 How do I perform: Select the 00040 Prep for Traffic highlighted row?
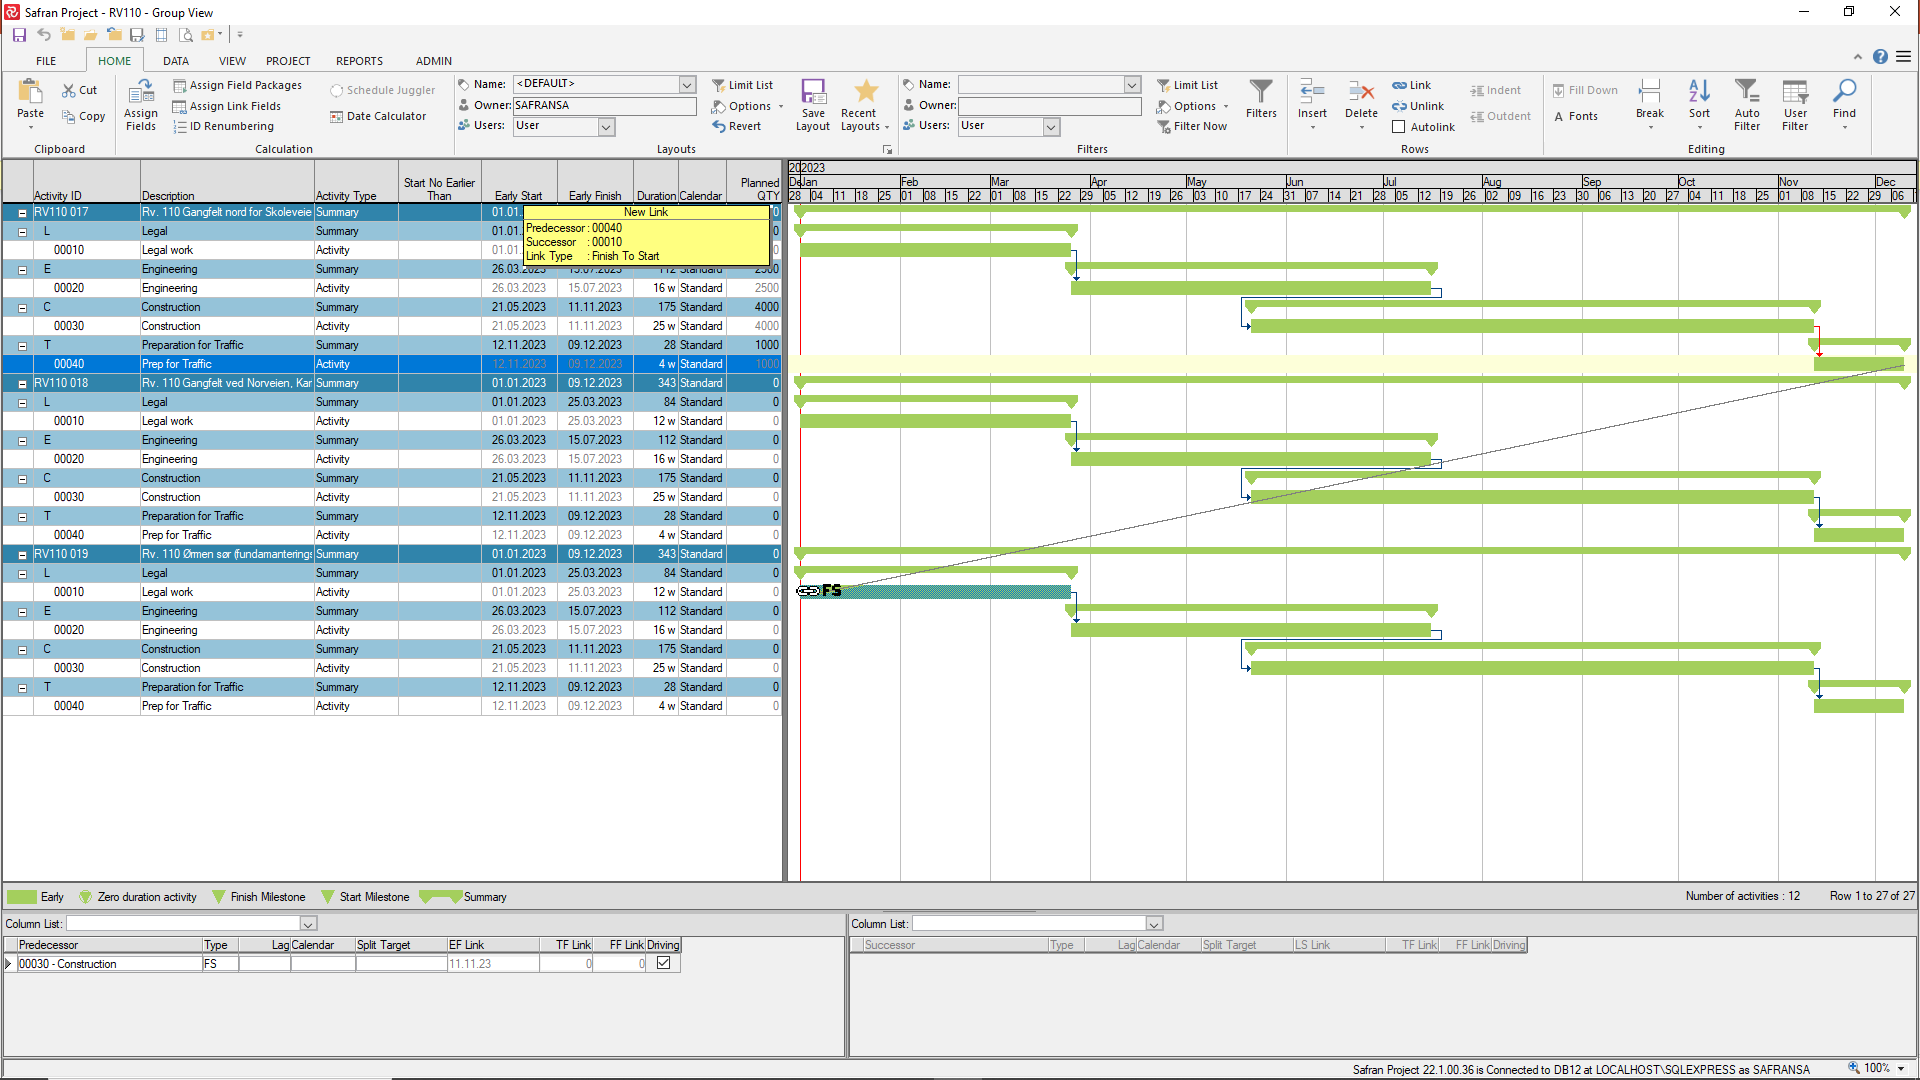pyautogui.click(x=391, y=364)
